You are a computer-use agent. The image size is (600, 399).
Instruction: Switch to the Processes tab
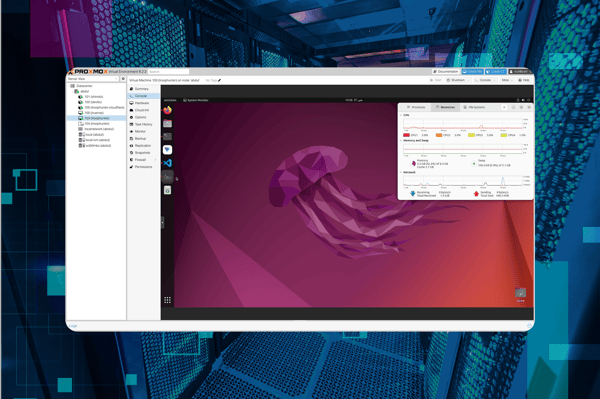[x=416, y=107]
